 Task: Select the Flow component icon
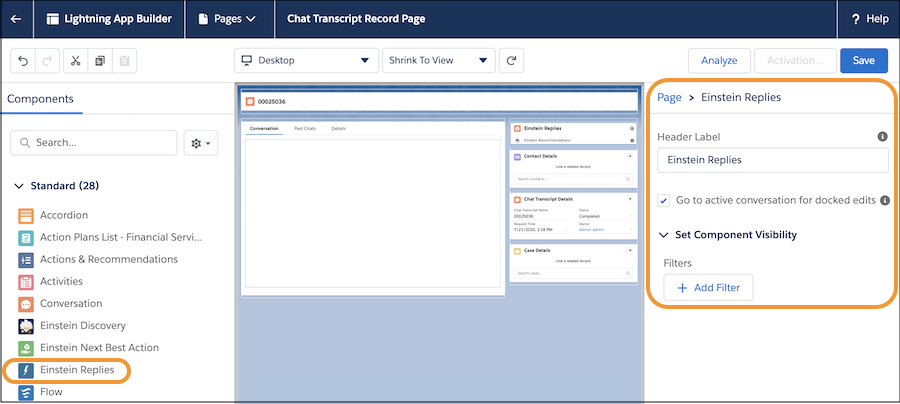[x=26, y=393]
